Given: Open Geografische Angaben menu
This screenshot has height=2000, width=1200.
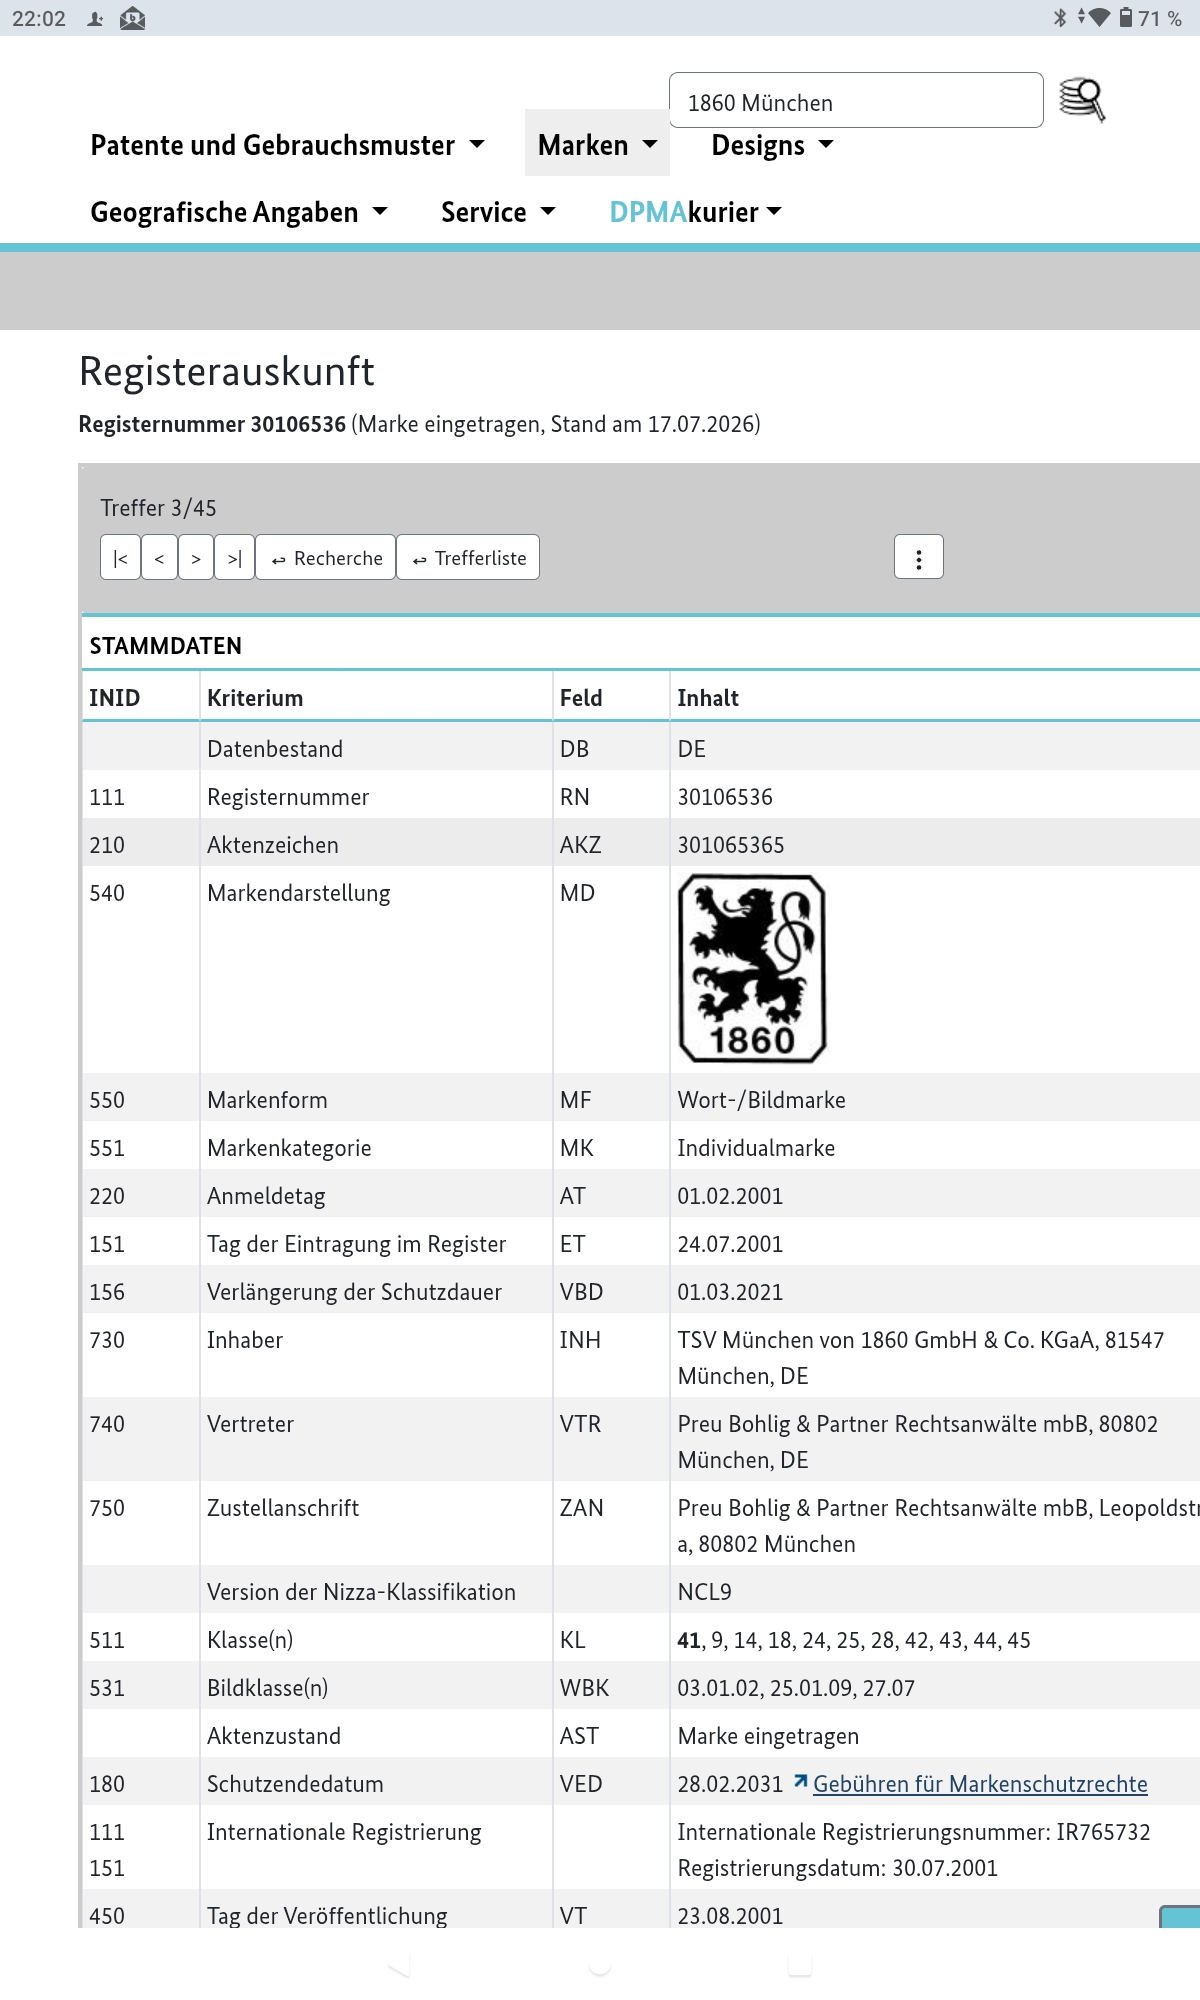Looking at the screenshot, I should pos(238,212).
